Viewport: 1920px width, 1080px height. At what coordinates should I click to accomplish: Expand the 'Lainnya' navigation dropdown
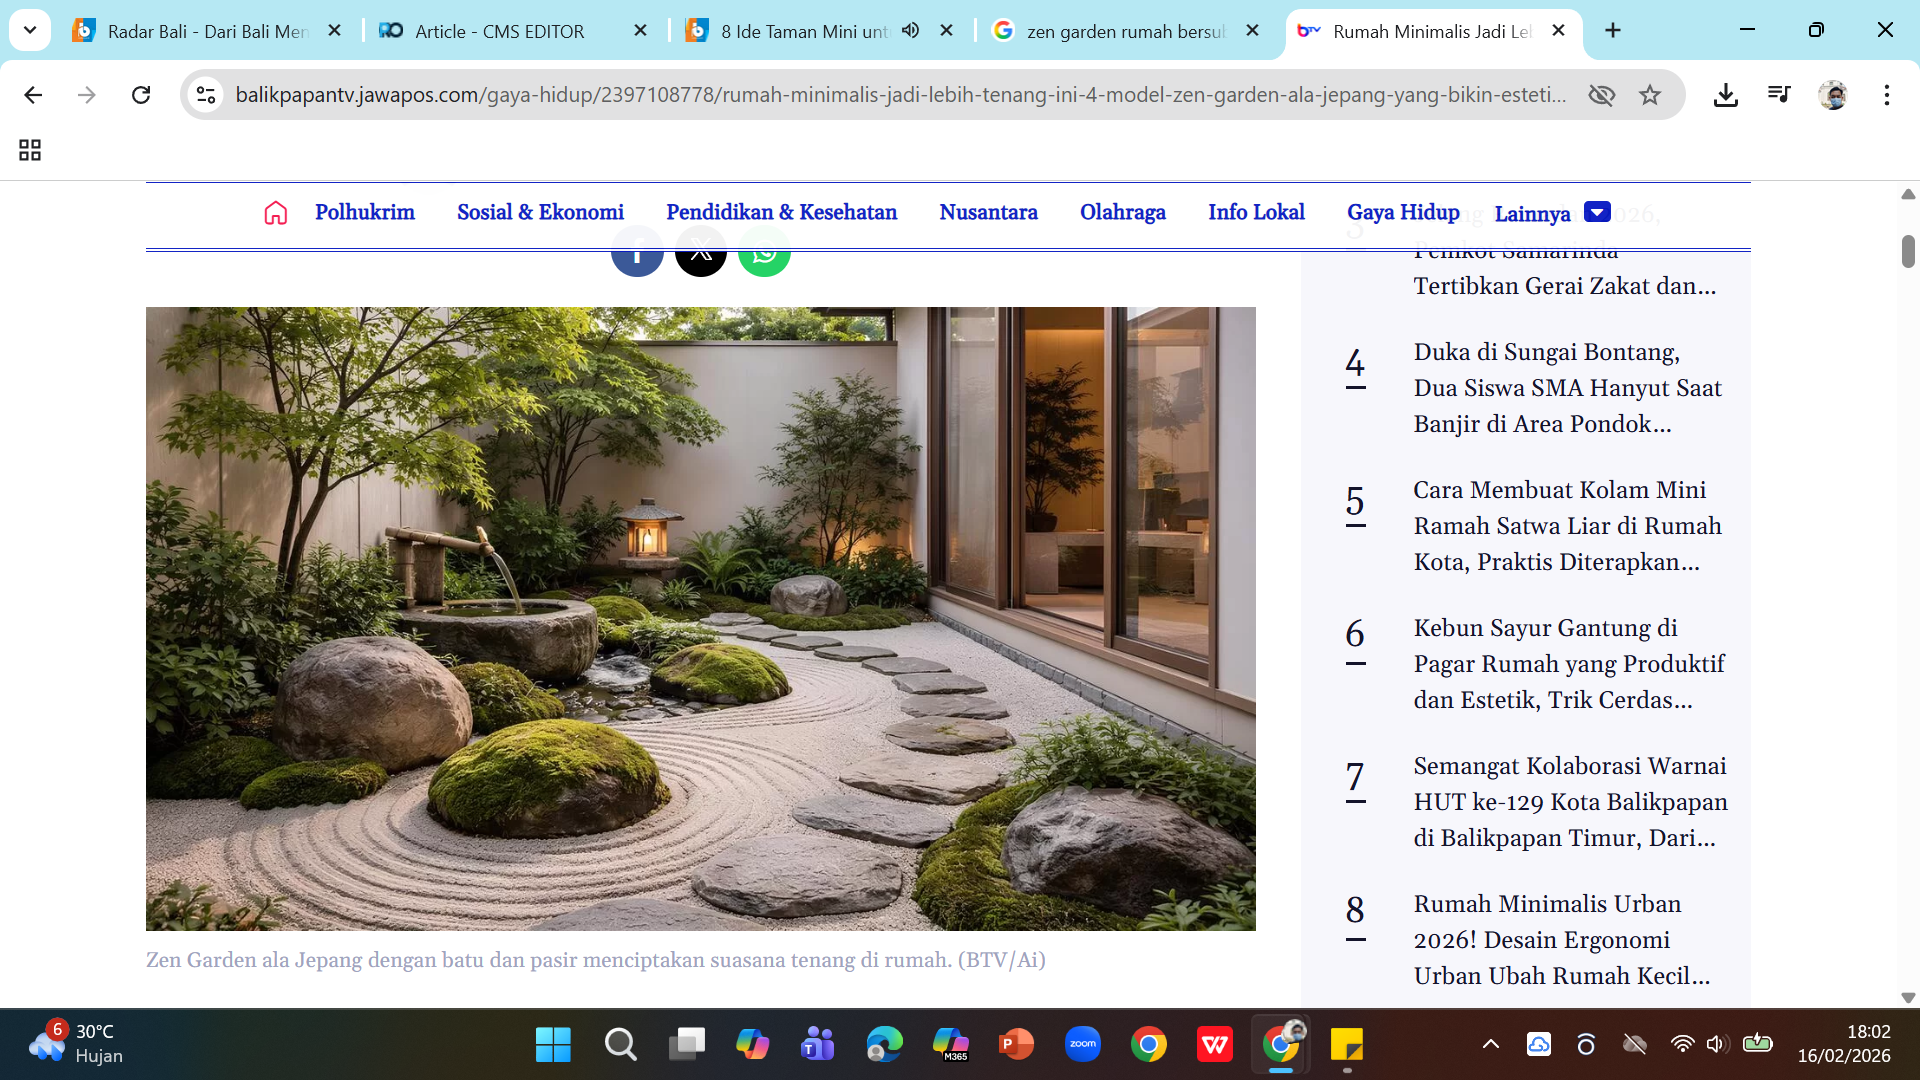(x=1597, y=211)
